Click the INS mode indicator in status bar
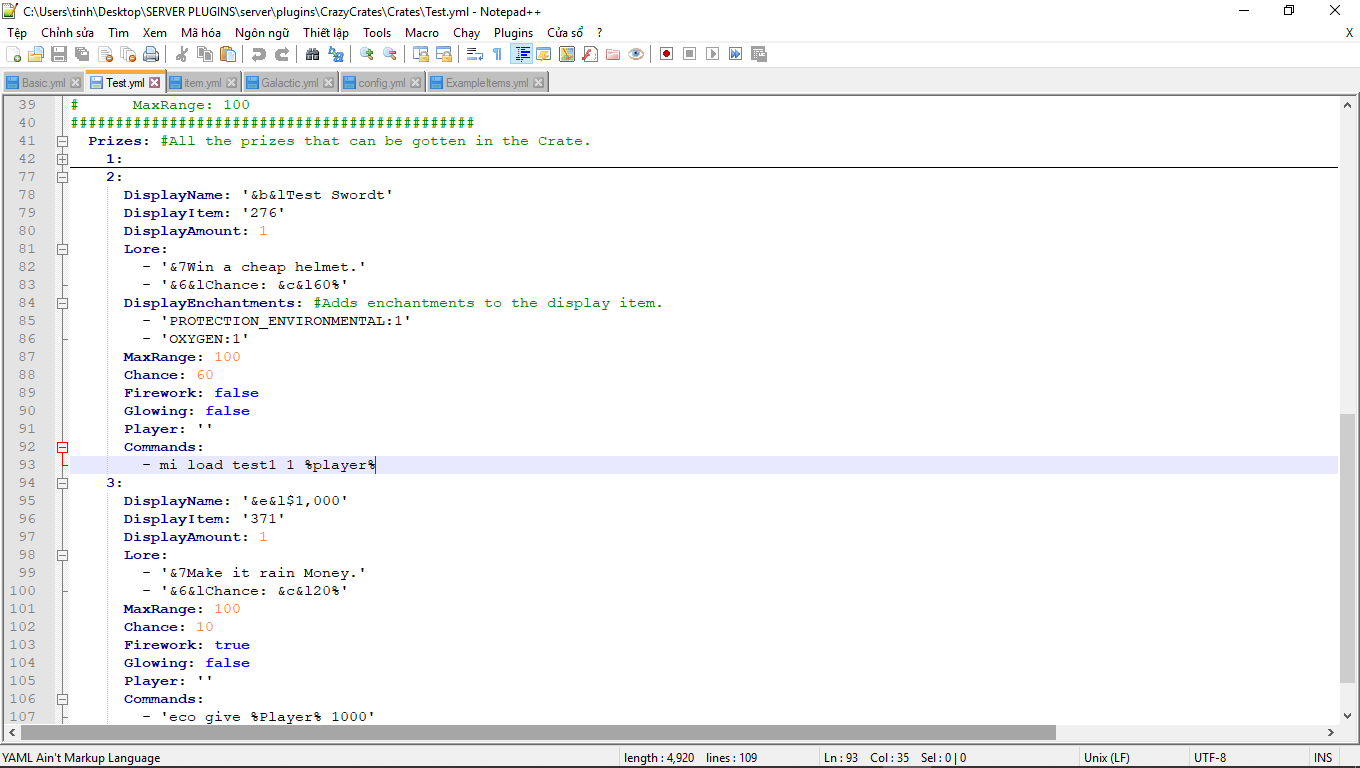This screenshot has height=768, width=1360. 1322,758
